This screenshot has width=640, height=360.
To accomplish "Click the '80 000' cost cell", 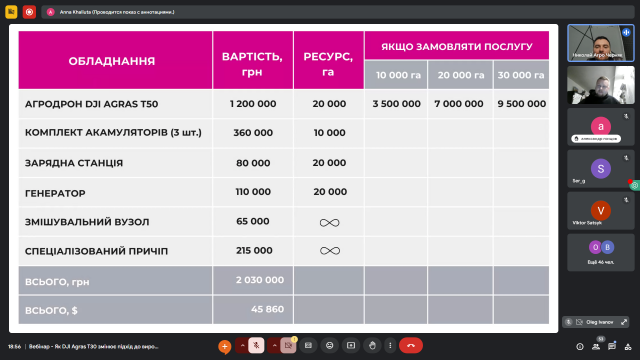I will click(253, 163).
